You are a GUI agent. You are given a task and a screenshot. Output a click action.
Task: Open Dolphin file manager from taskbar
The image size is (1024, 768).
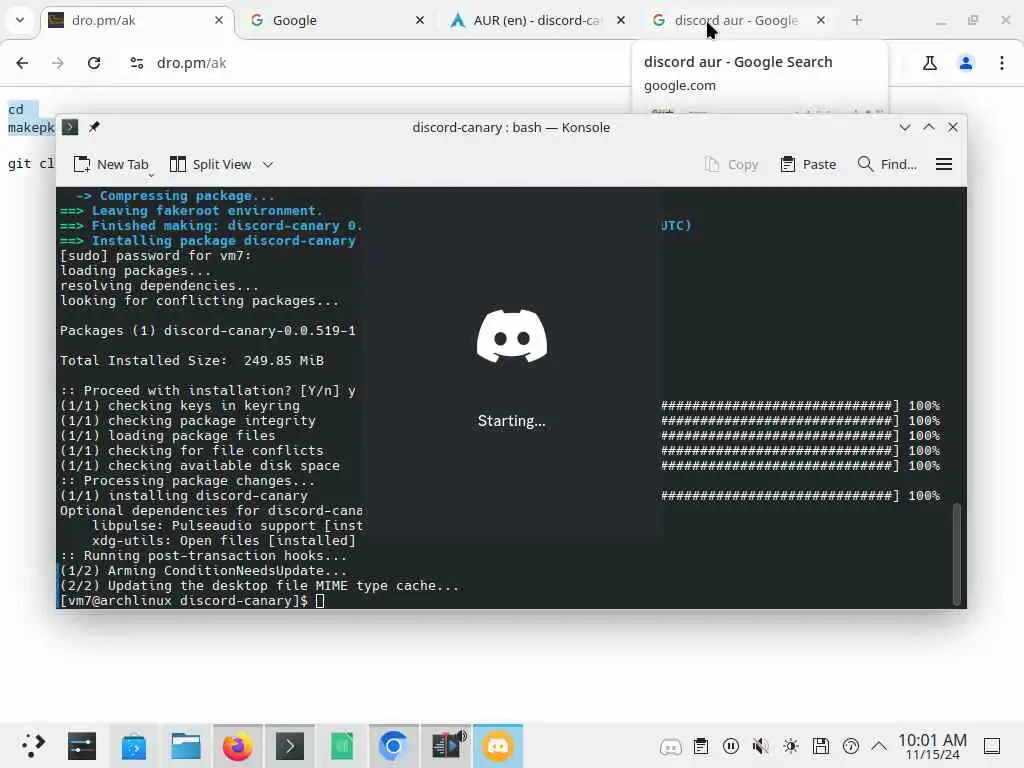click(x=185, y=746)
